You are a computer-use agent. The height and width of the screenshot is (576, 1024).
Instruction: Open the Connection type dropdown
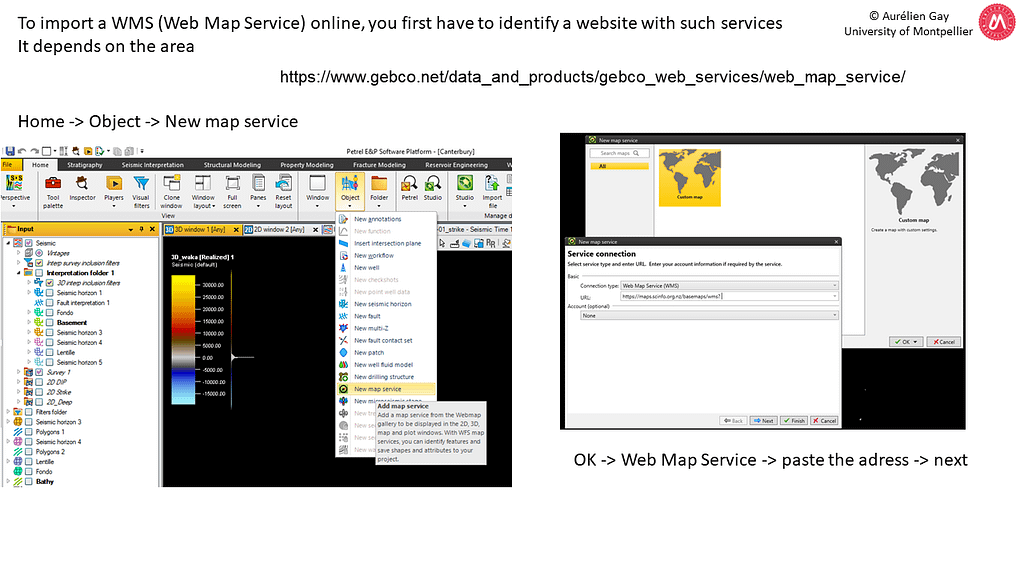pos(728,286)
